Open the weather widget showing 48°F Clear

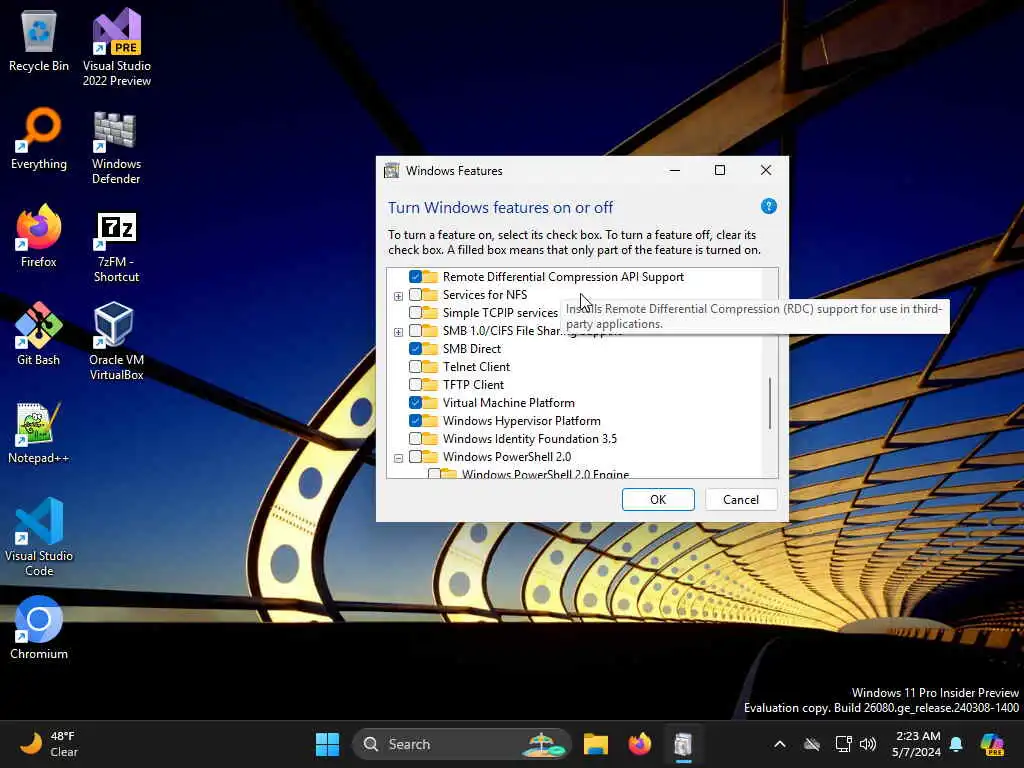click(x=48, y=744)
